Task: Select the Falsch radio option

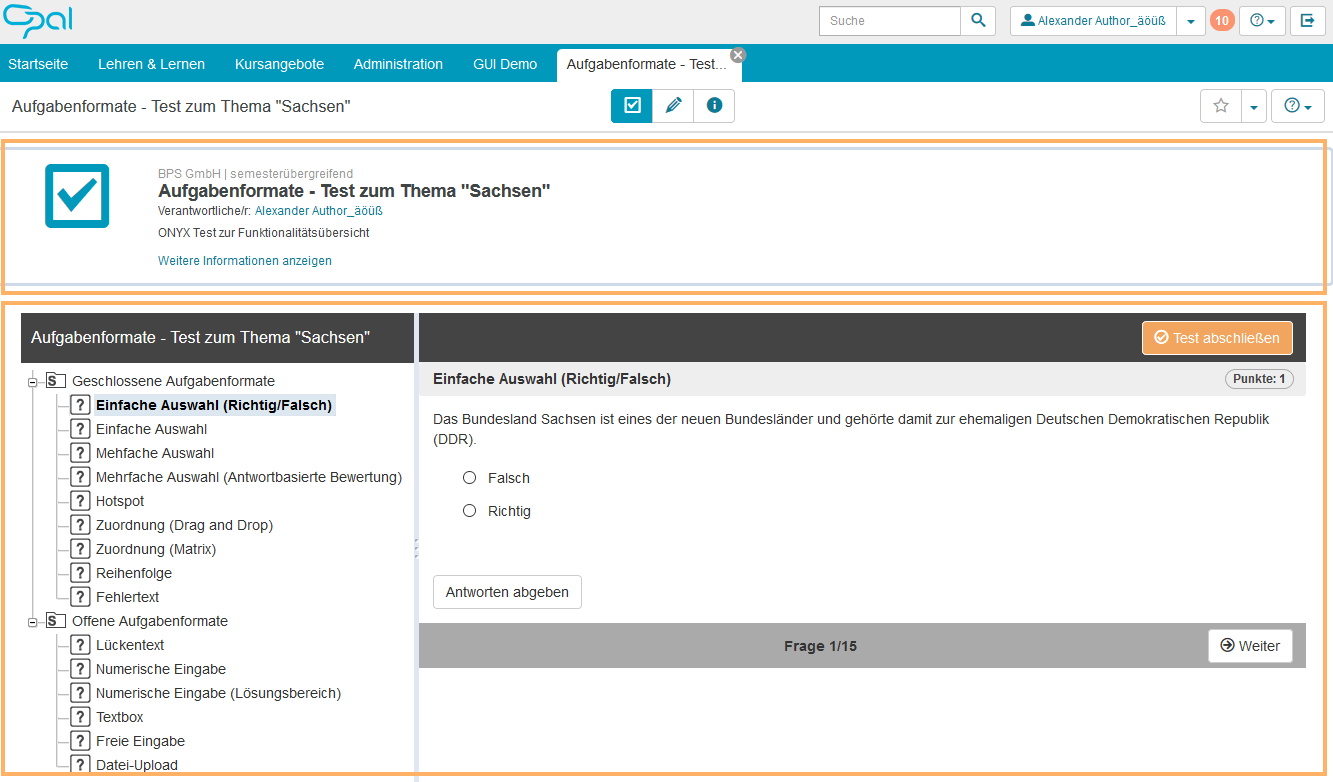Action: pos(470,478)
